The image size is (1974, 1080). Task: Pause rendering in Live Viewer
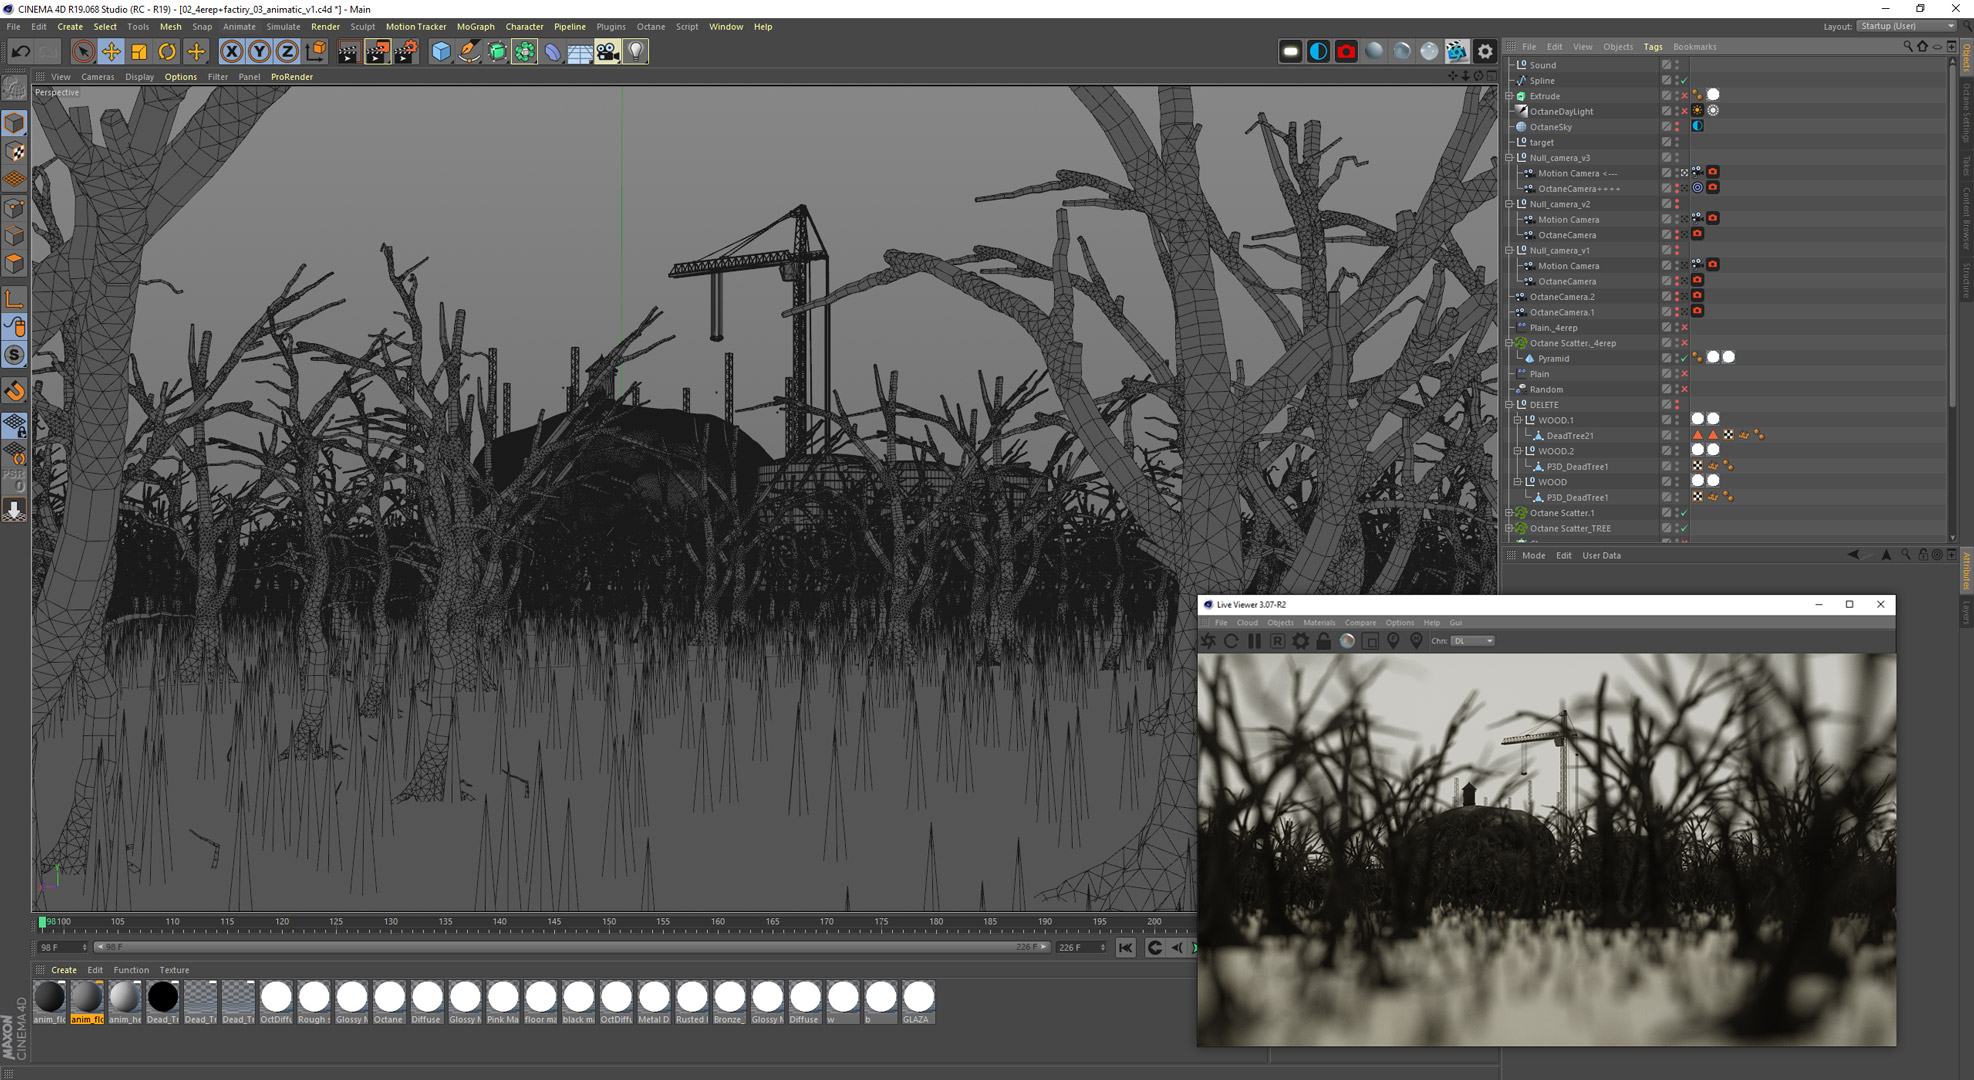tap(1254, 641)
